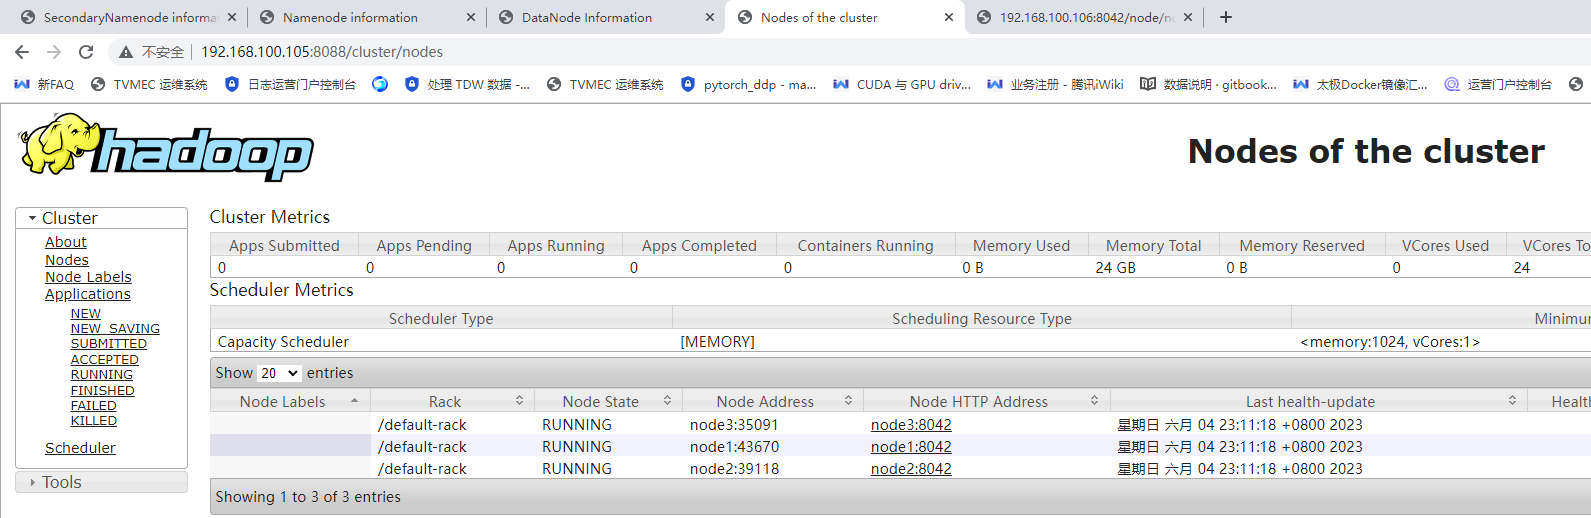The height and width of the screenshot is (518, 1591).
Task: Switch to Namenode information tab
Action: (x=350, y=17)
